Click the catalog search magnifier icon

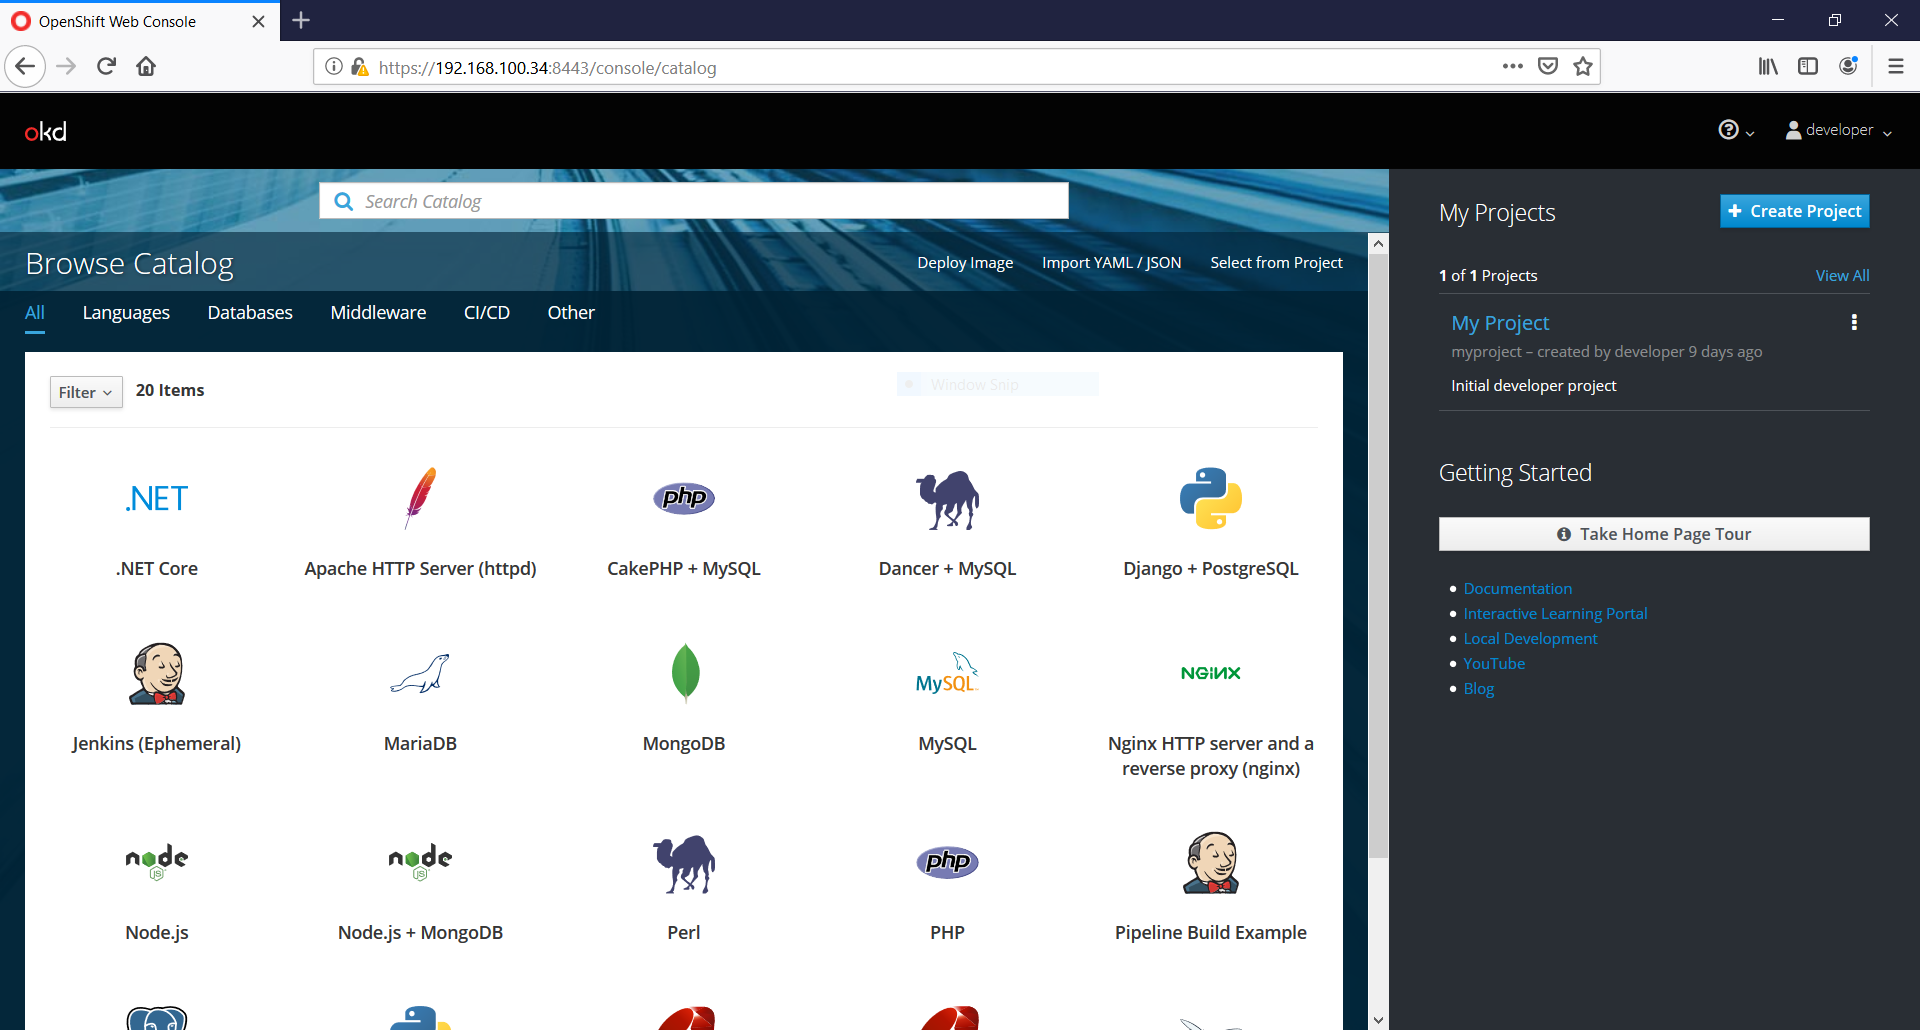point(344,201)
